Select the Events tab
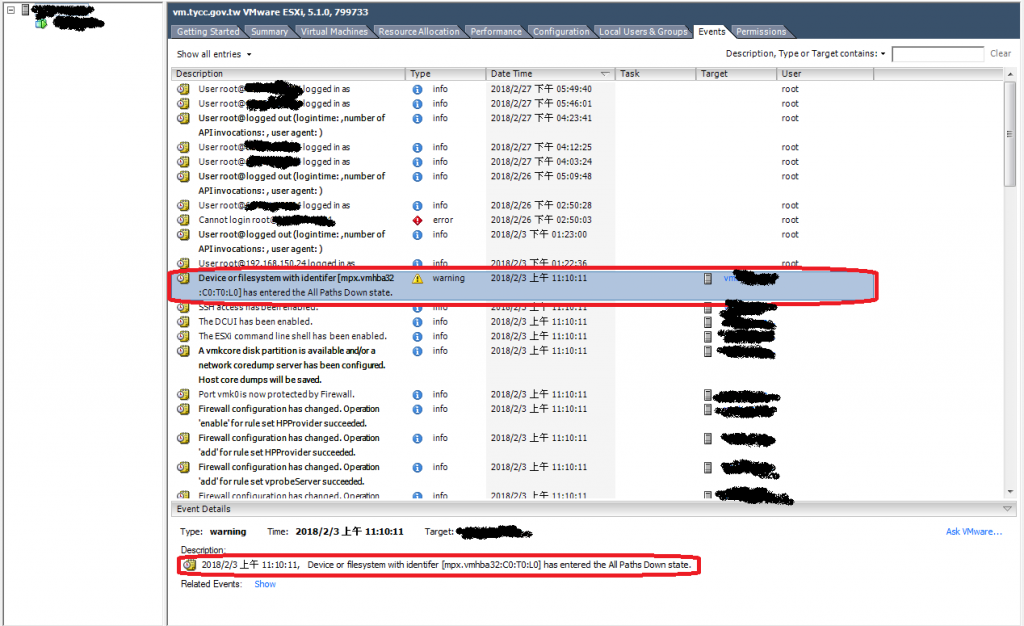Viewport: 1024px width, 626px height. [711, 31]
